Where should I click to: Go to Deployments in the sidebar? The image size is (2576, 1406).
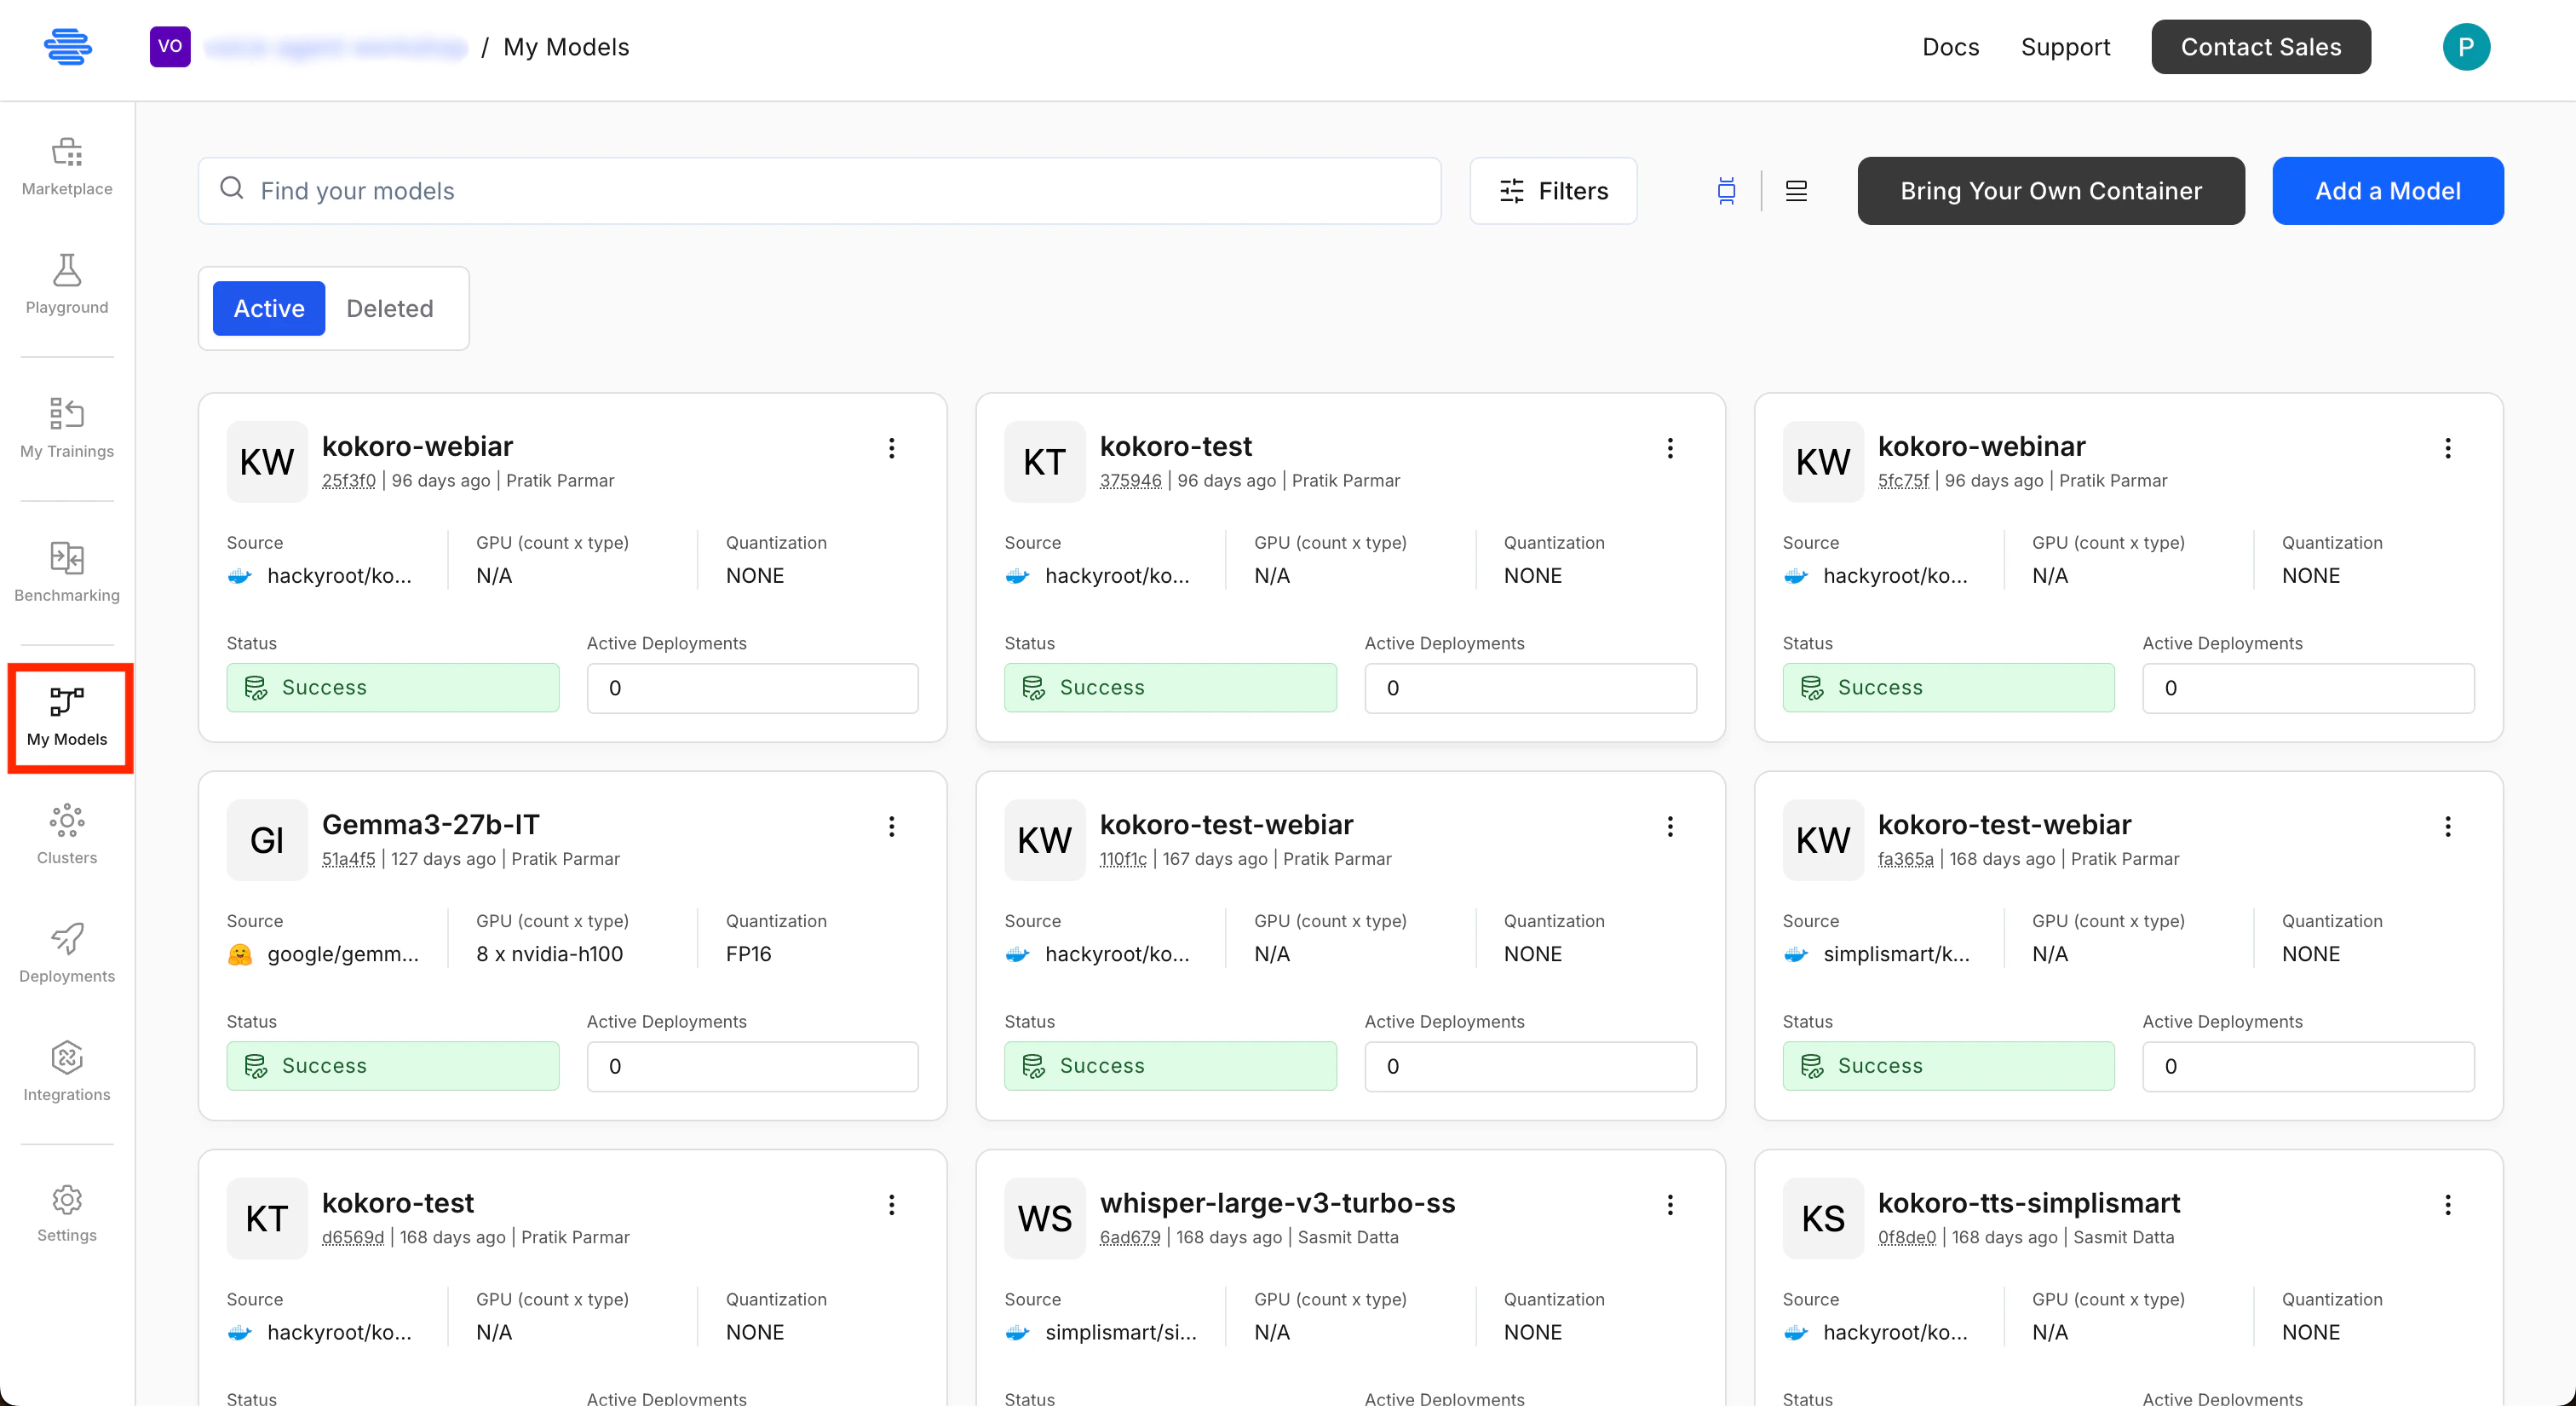(x=67, y=954)
